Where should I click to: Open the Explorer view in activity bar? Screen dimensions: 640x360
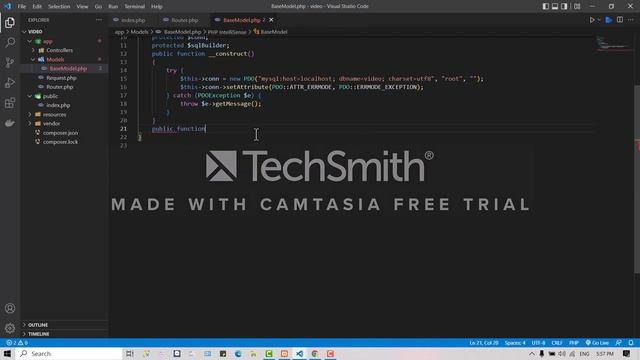10,23
